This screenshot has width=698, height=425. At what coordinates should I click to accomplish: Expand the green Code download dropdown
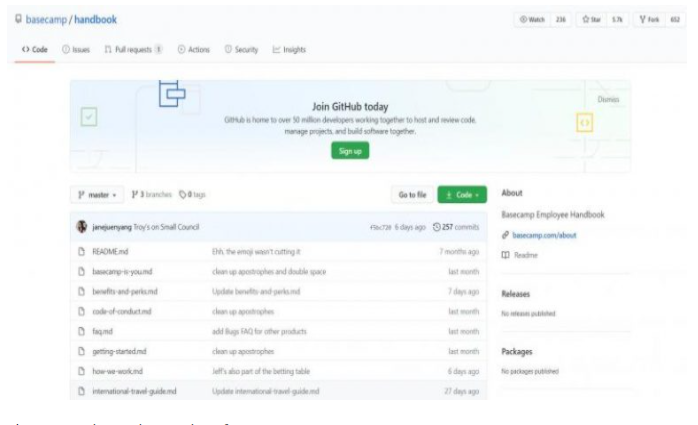pyautogui.click(x=462, y=194)
